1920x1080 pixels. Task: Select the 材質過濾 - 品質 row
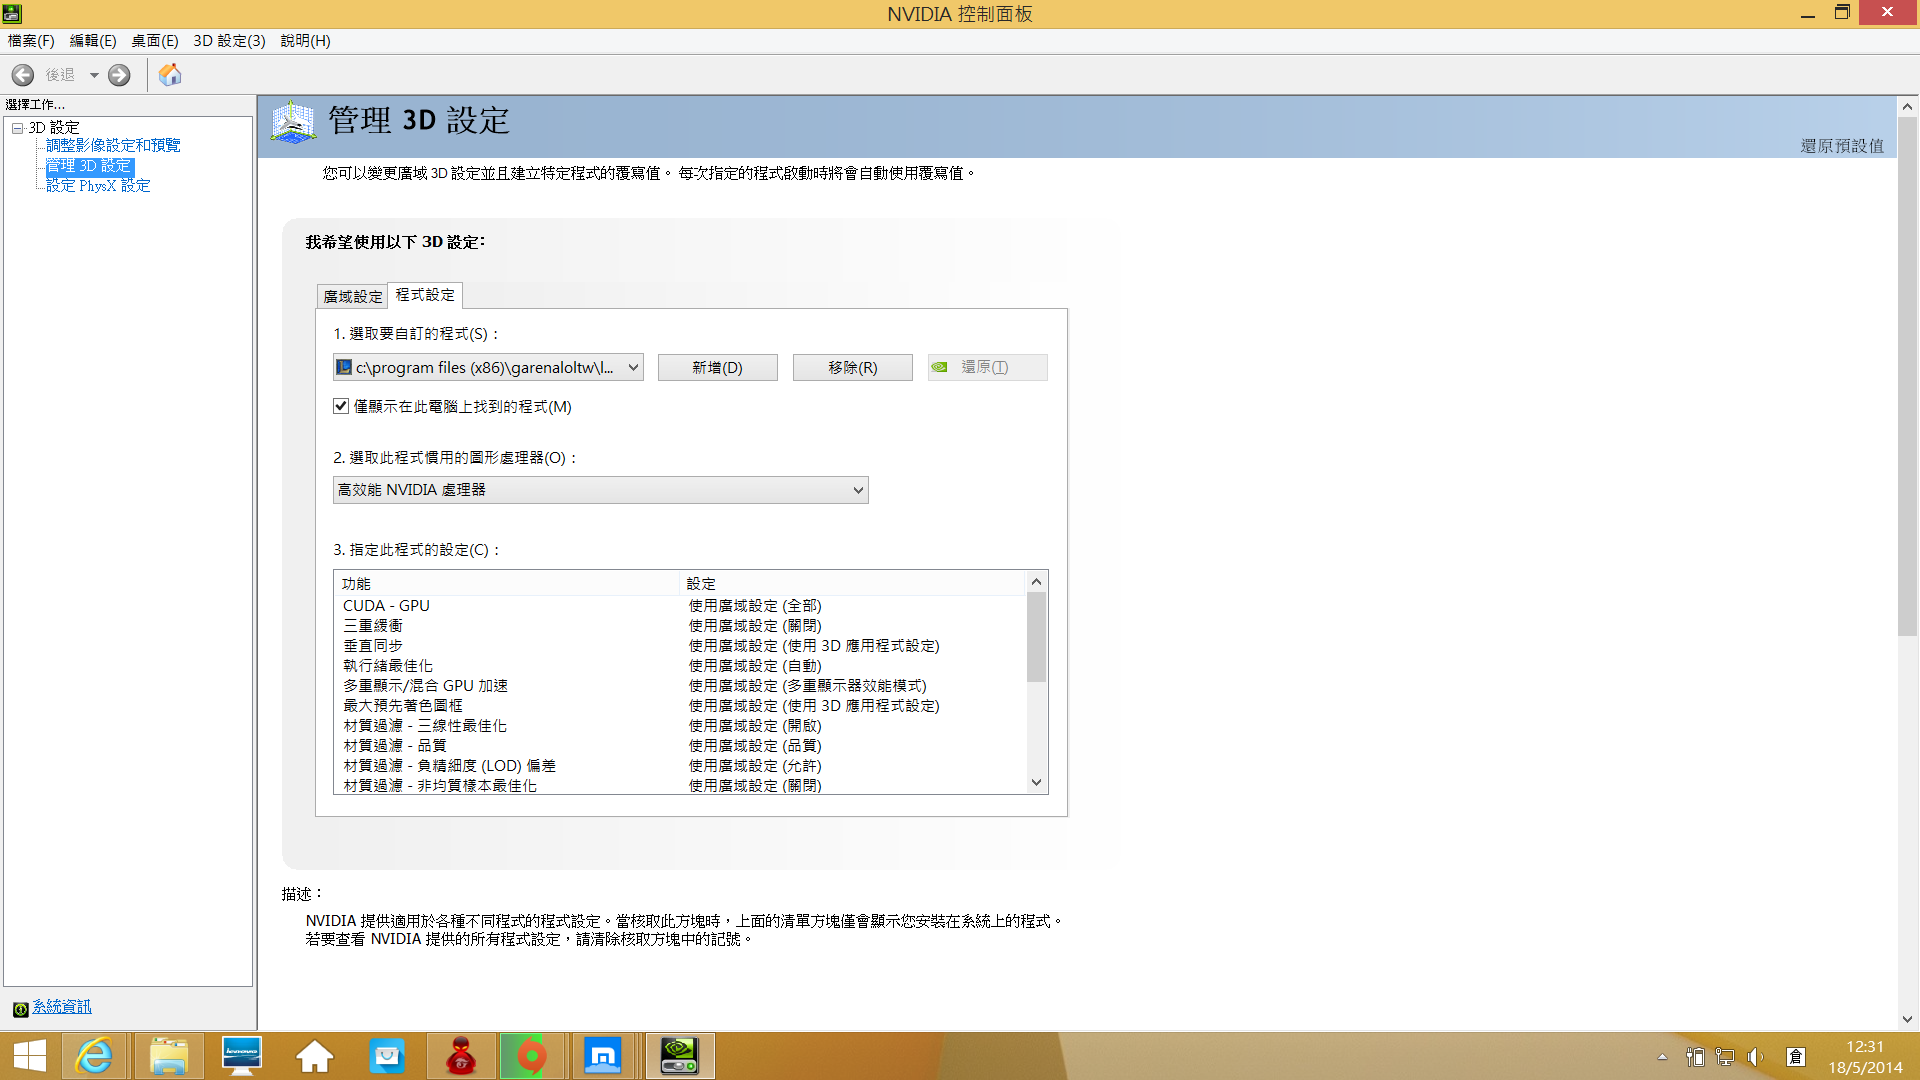coord(680,746)
